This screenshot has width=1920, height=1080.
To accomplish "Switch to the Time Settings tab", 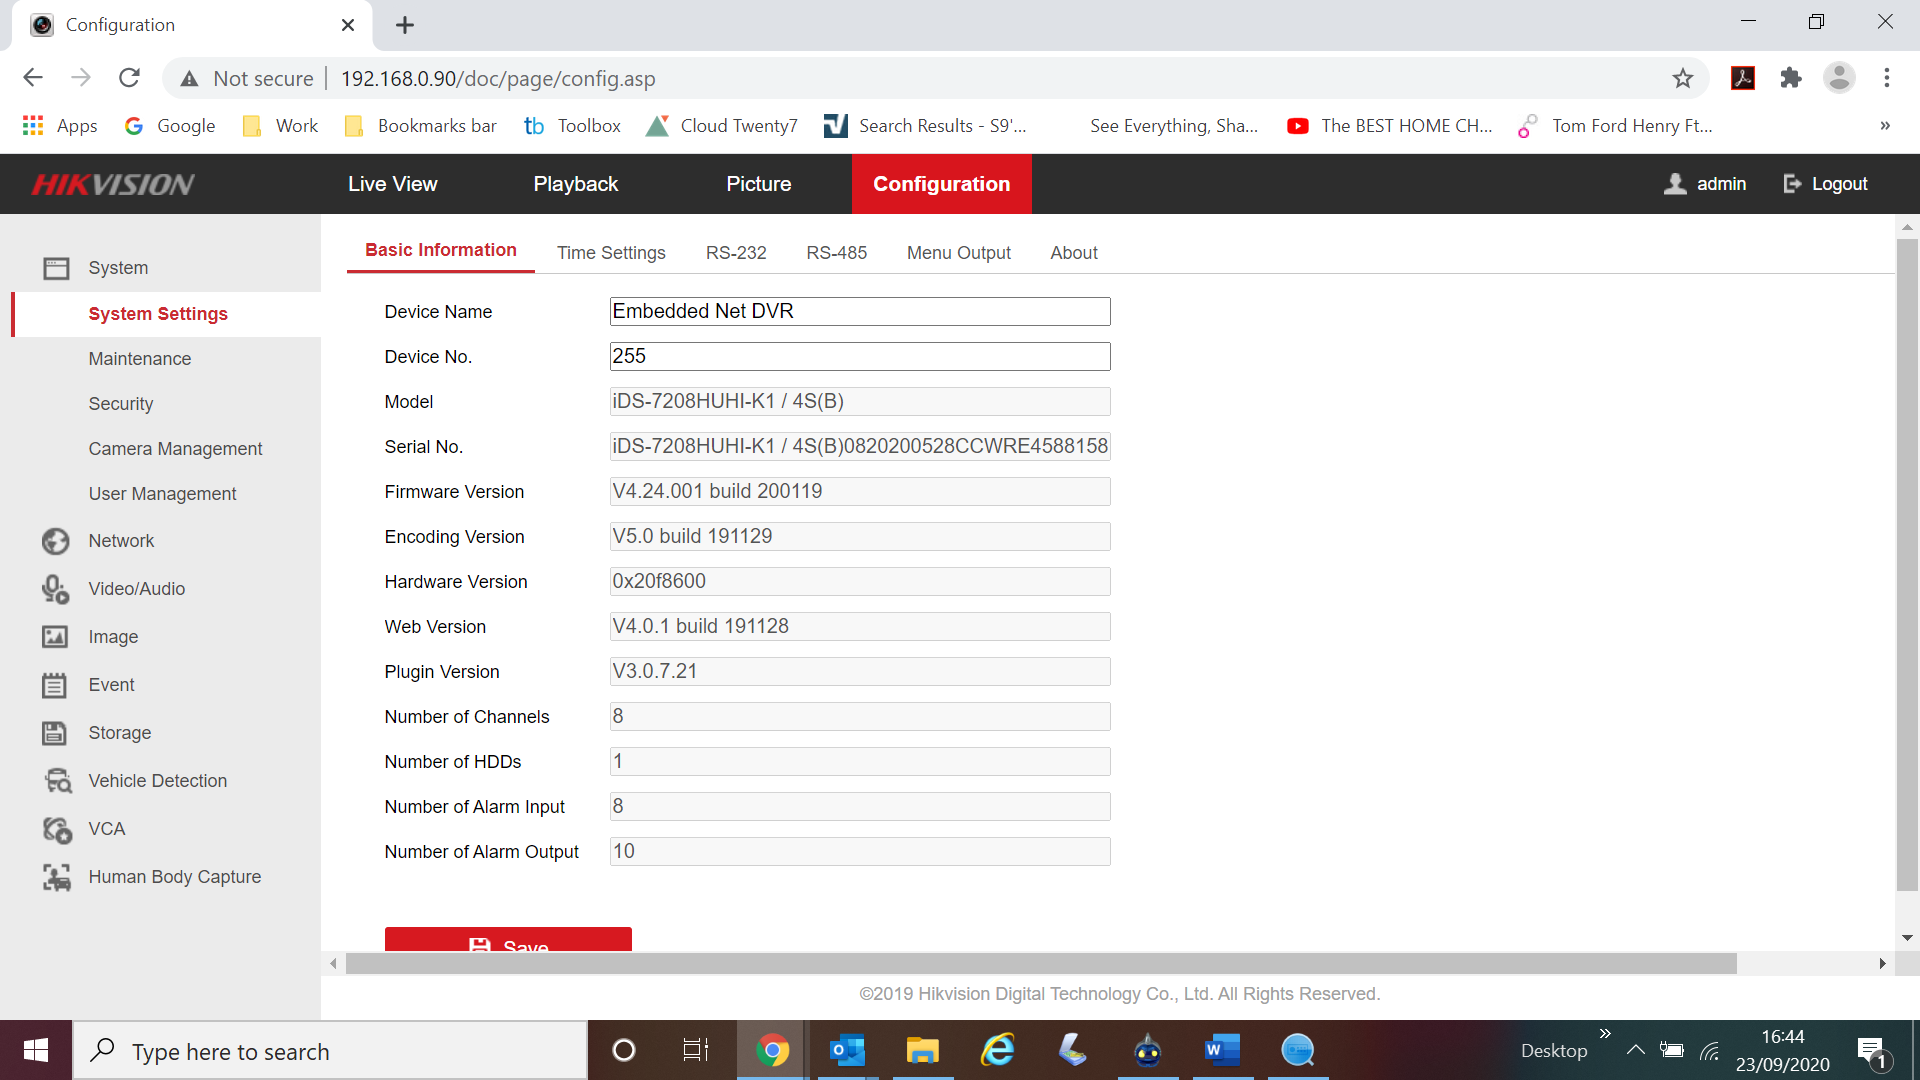I will [x=611, y=253].
